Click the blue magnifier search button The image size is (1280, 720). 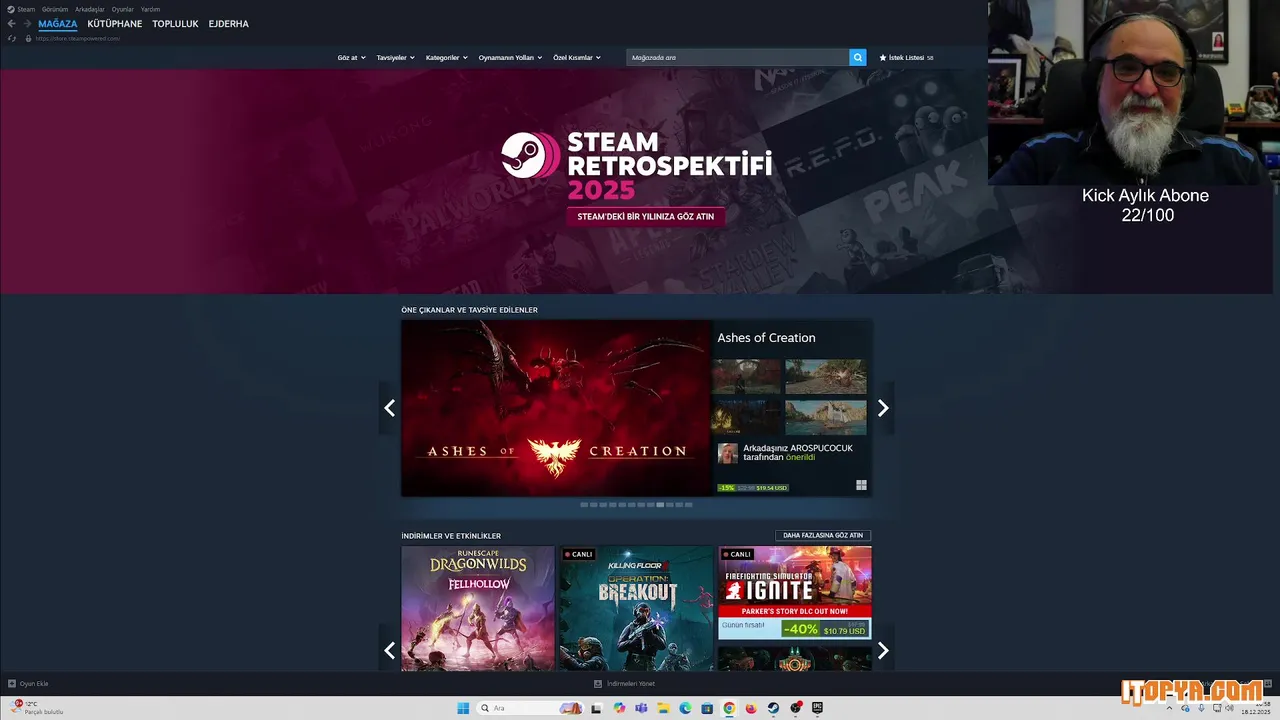point(858,57)
